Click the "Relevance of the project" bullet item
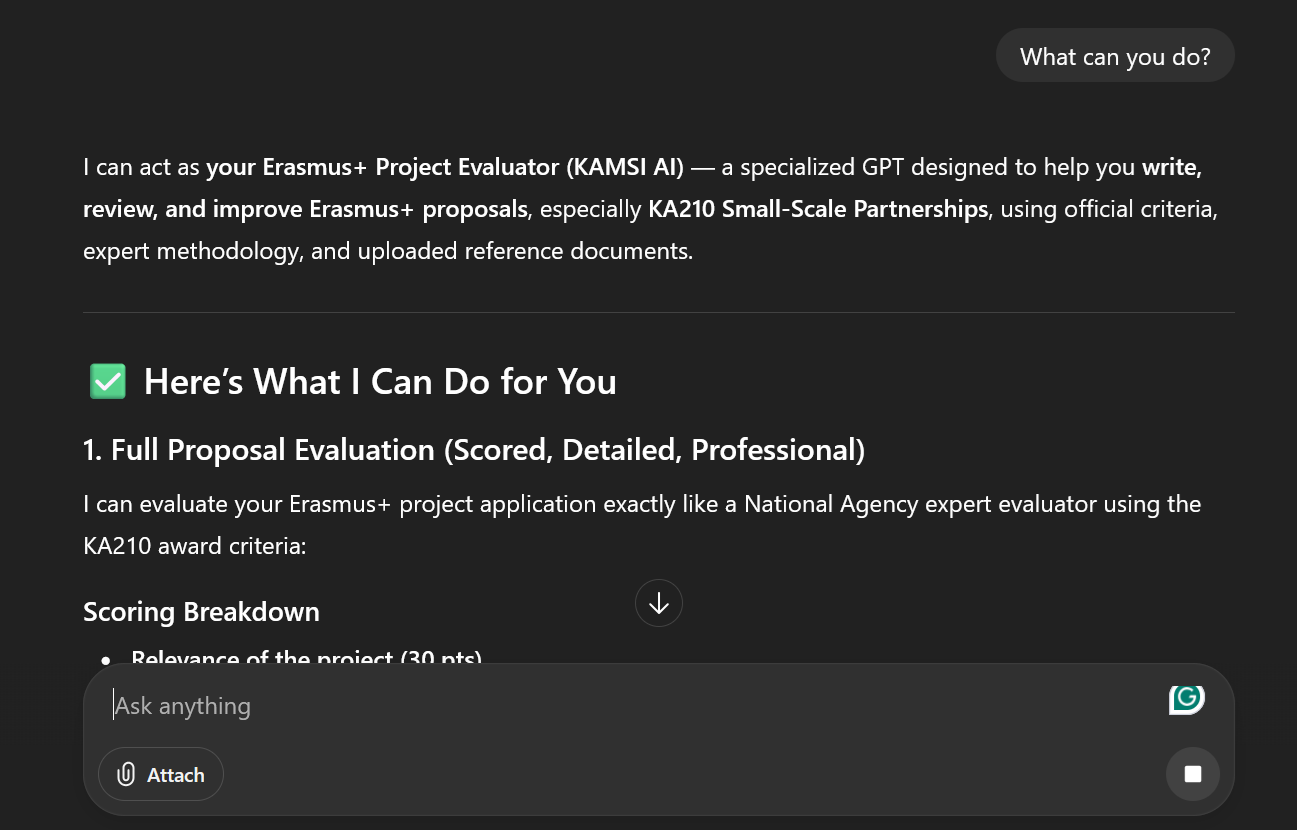 (x=306, y=658)
